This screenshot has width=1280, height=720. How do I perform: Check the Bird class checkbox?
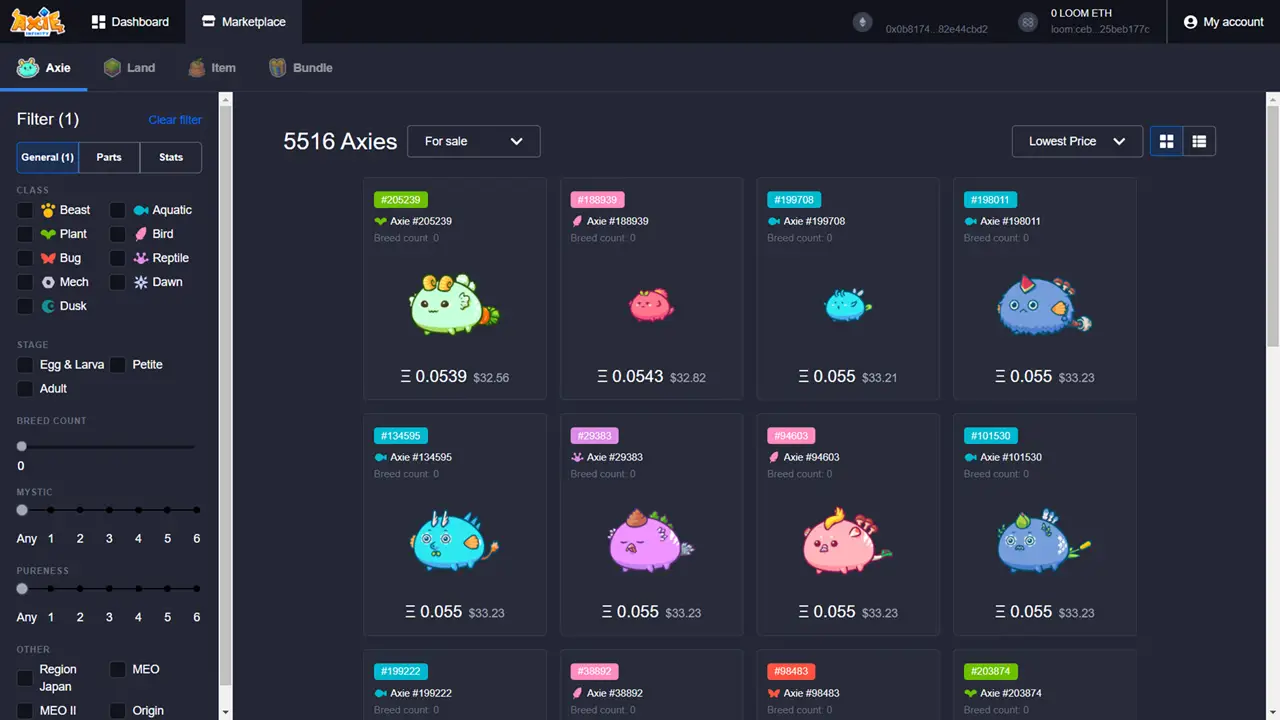click(x=118, y=234)
